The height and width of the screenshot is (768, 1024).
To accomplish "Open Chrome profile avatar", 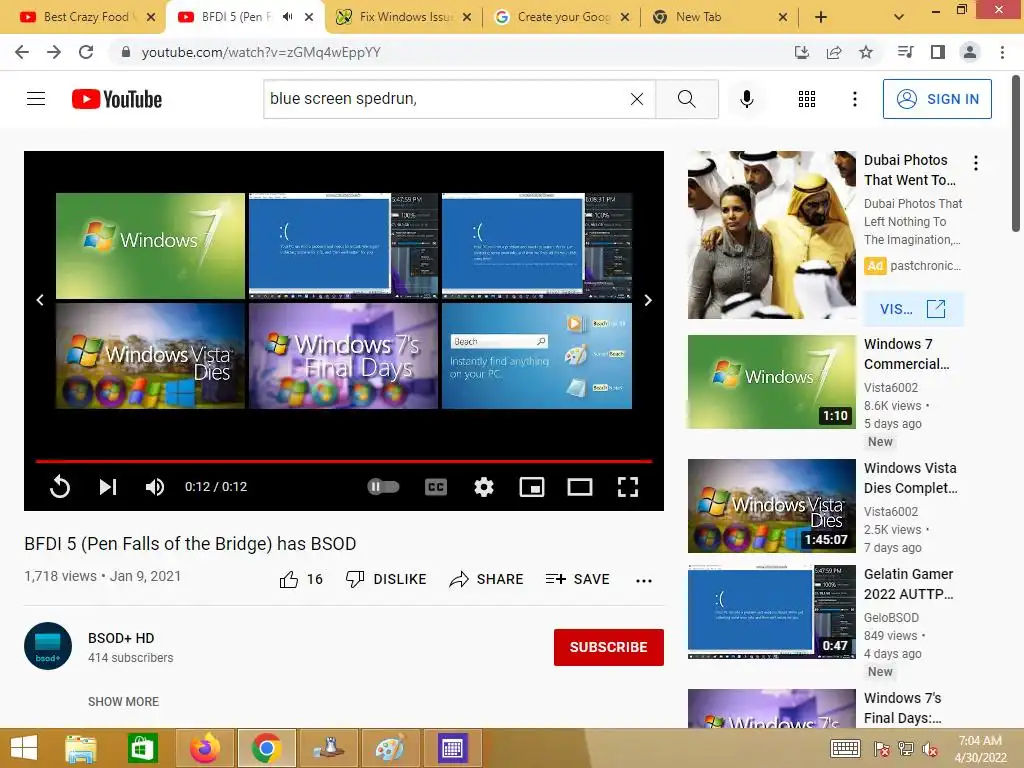I will (x=970, y=52).
